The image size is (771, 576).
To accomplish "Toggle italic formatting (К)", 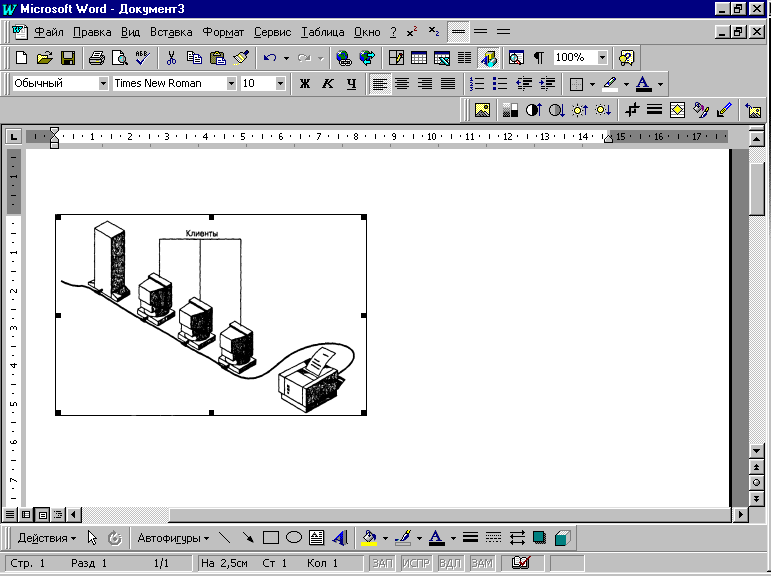I will 328,84.
